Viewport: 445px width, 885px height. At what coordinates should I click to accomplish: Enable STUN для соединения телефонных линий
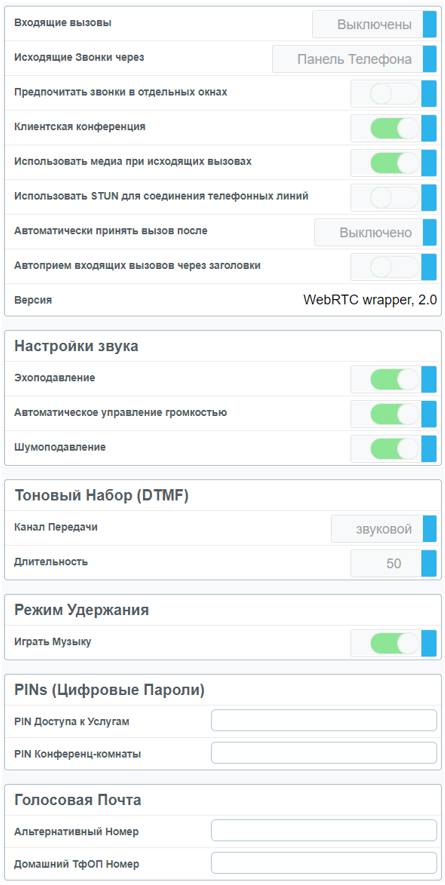394,198
